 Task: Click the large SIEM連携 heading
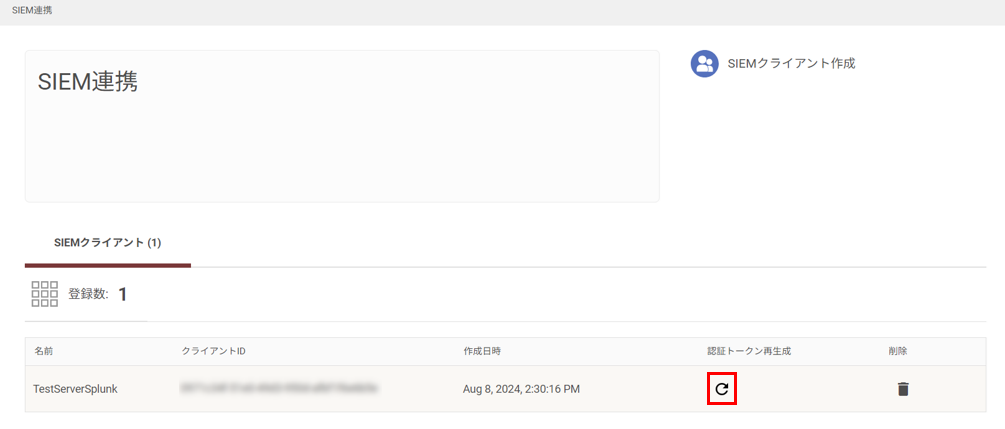pyautogui.click(x=88, y=82)
